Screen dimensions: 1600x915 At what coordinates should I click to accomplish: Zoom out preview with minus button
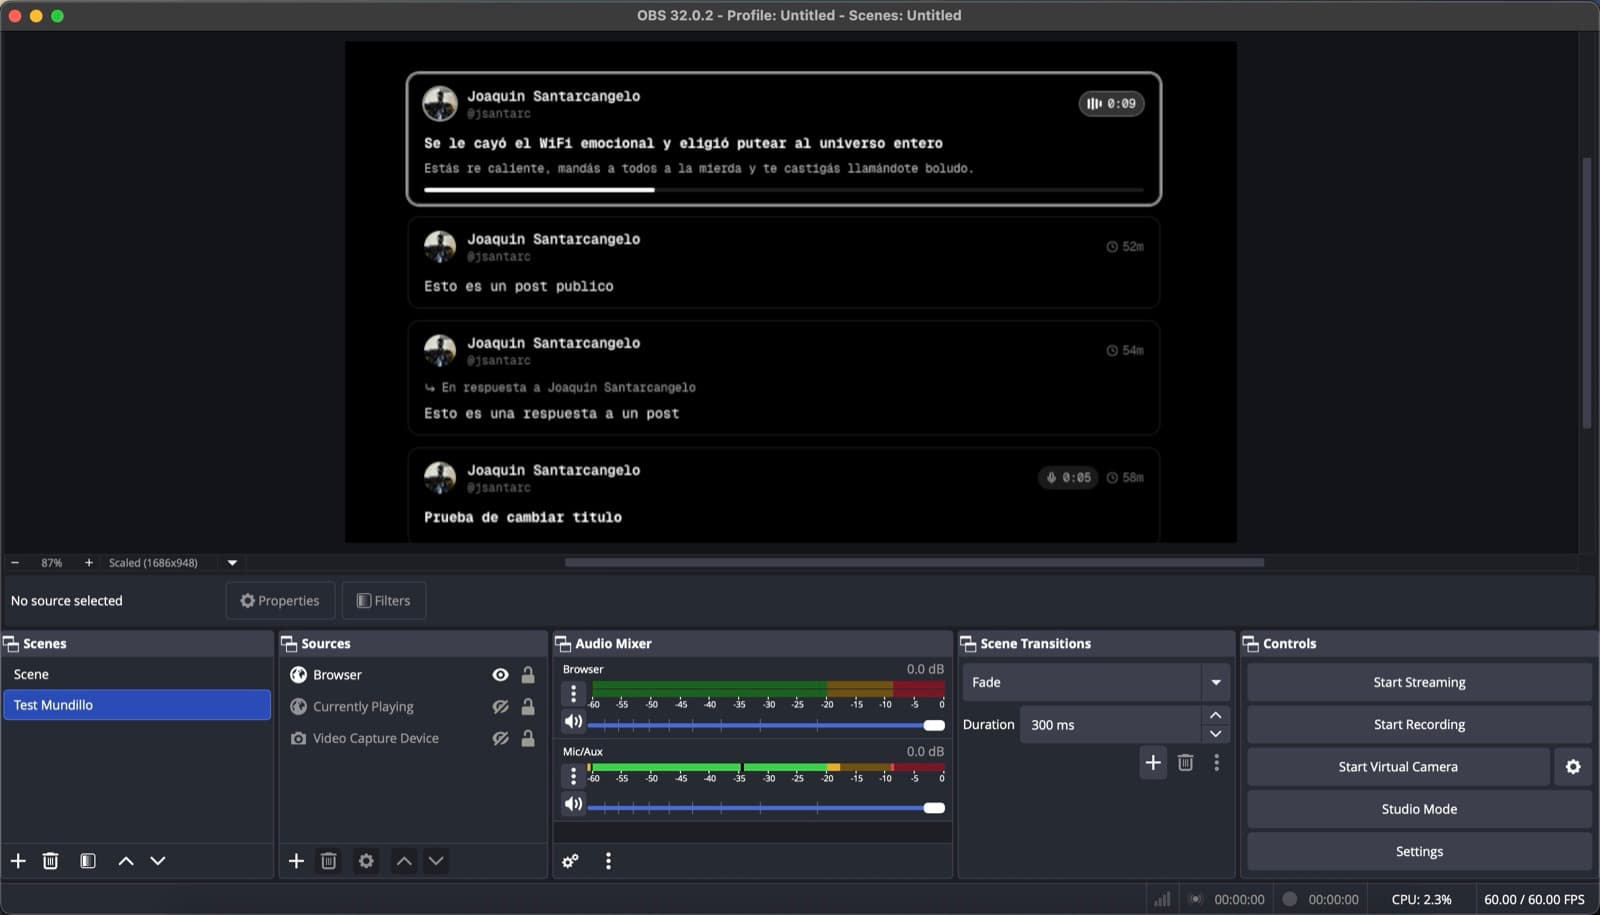pyautogui.click(x=15, y=563)
